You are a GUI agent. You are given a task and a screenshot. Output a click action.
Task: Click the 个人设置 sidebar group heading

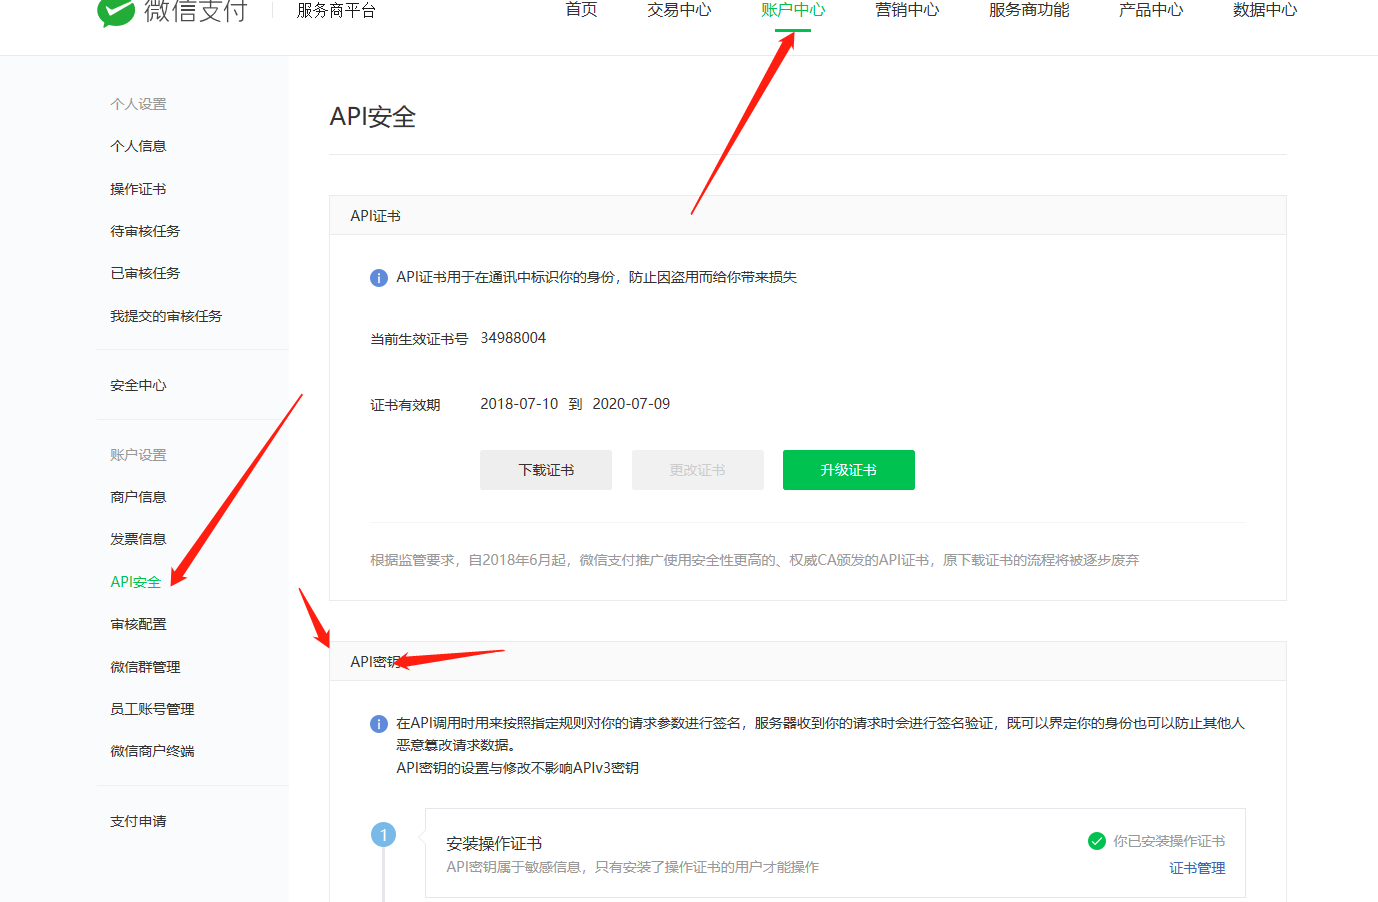[x=138, y=104]
